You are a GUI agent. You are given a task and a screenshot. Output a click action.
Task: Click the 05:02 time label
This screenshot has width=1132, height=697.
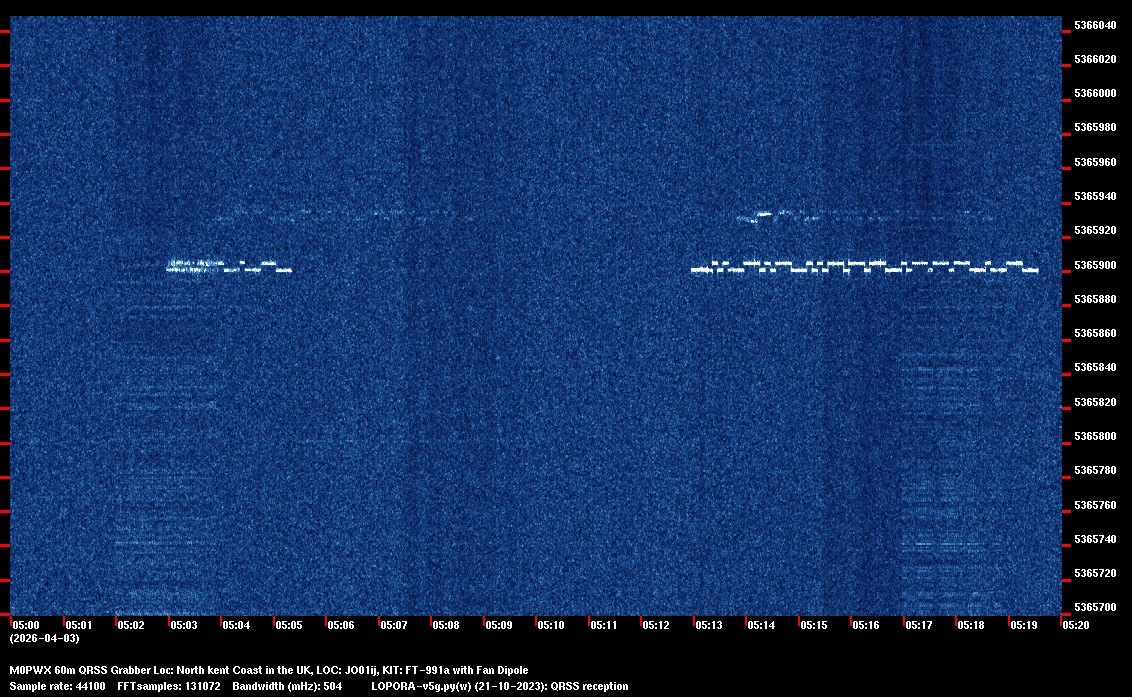coord(131,625)
